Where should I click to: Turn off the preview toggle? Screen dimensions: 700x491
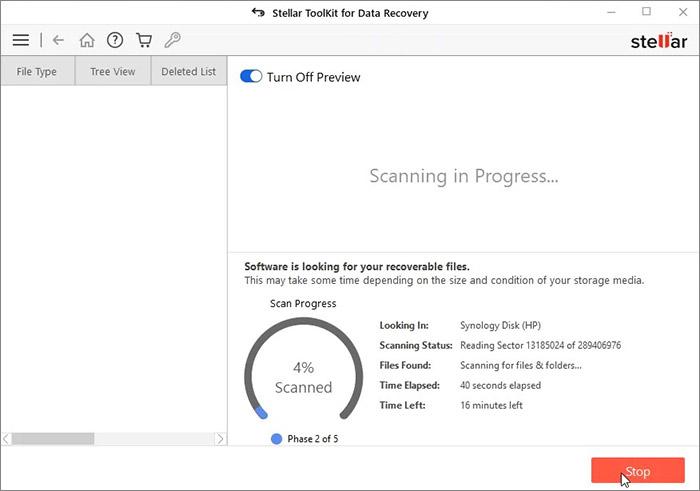[251, 77]
